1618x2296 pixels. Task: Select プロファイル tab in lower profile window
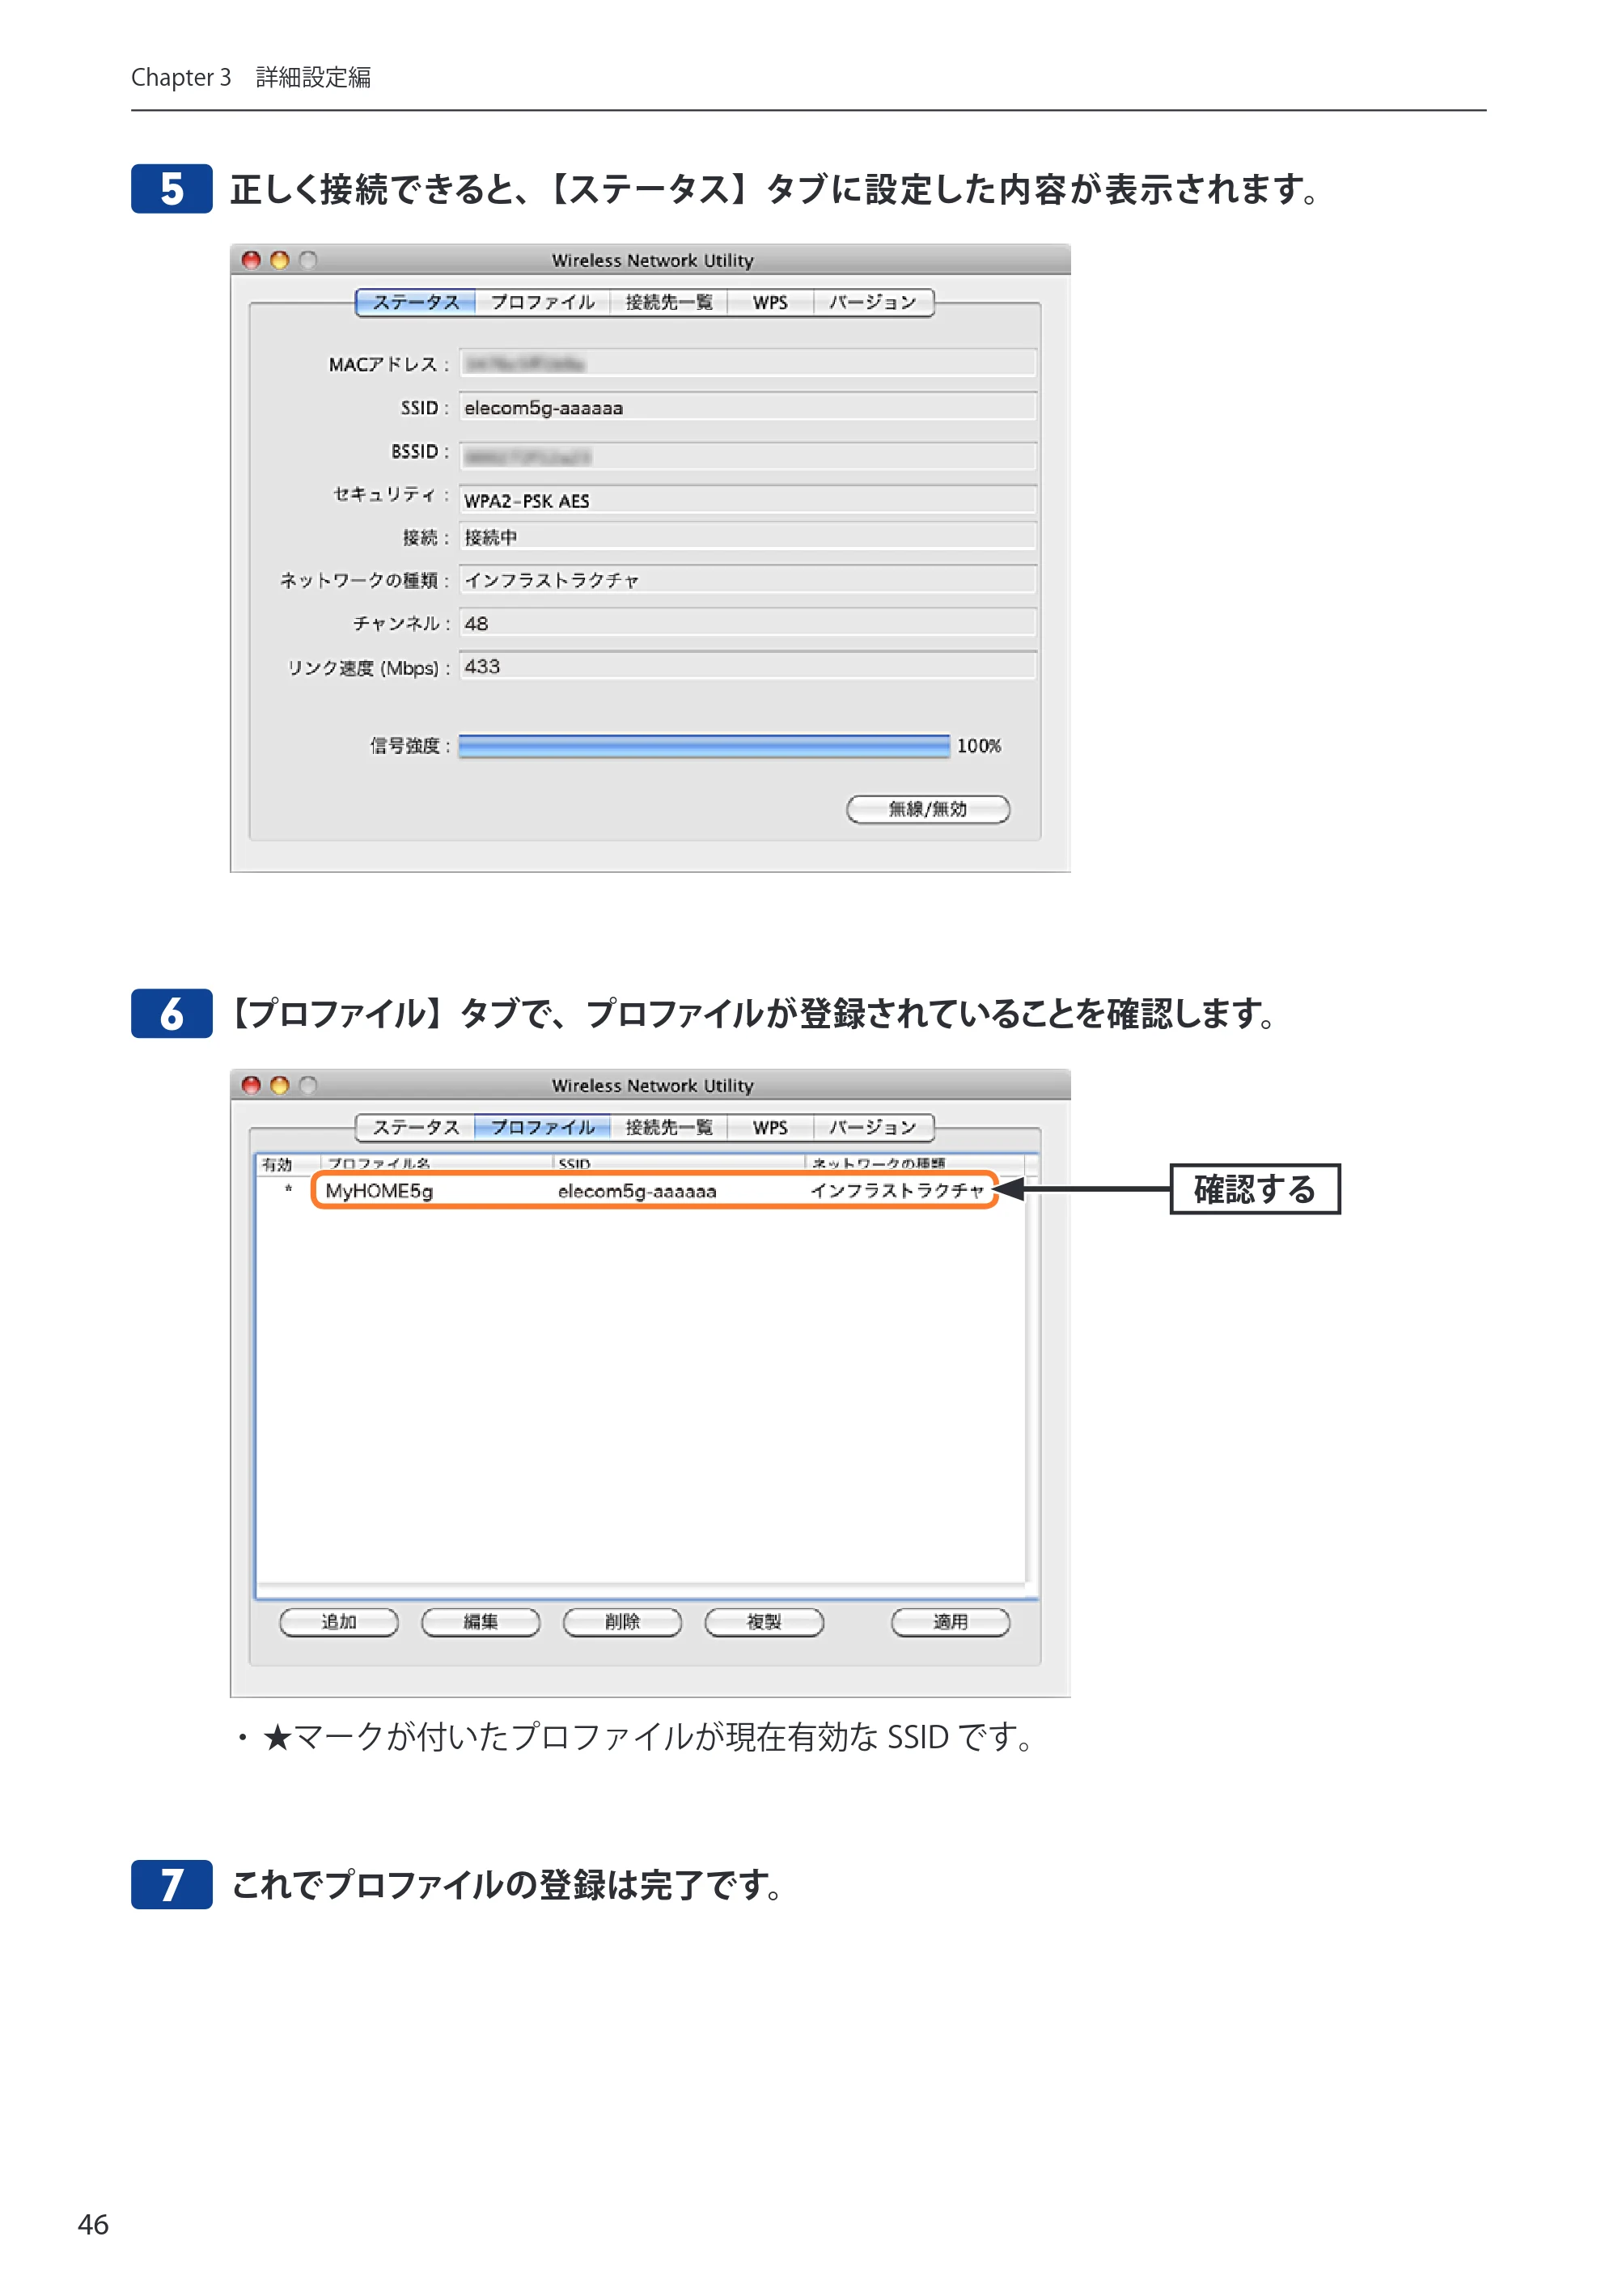coord(542,1127)
